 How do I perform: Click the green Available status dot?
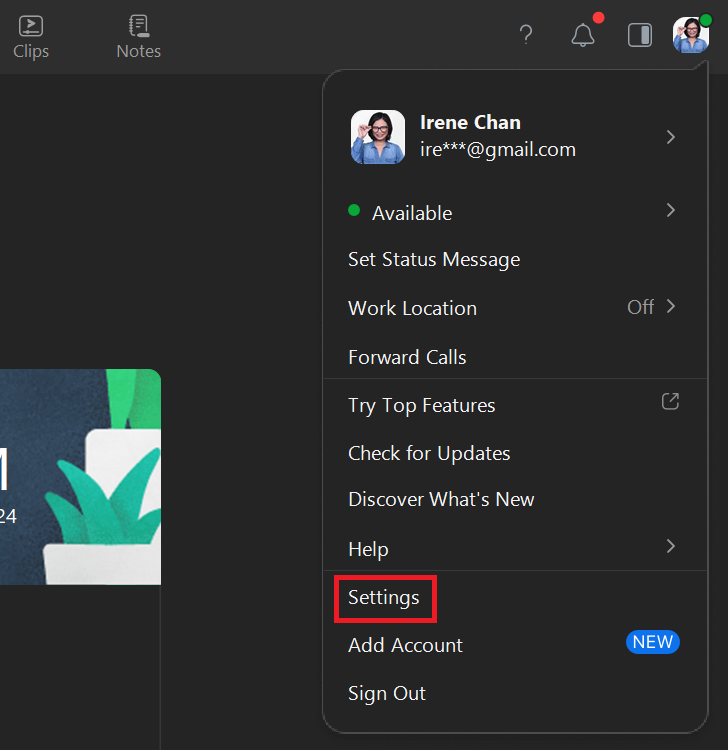coord(354,210)
